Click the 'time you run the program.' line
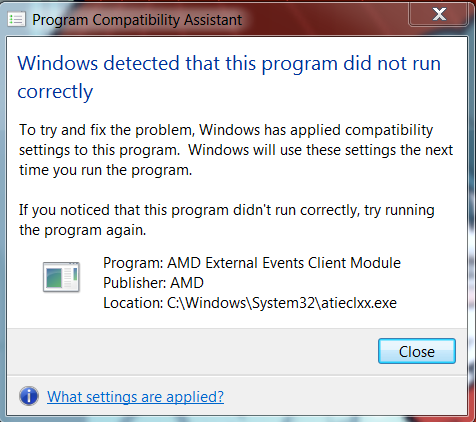 [x=106, y=170]
